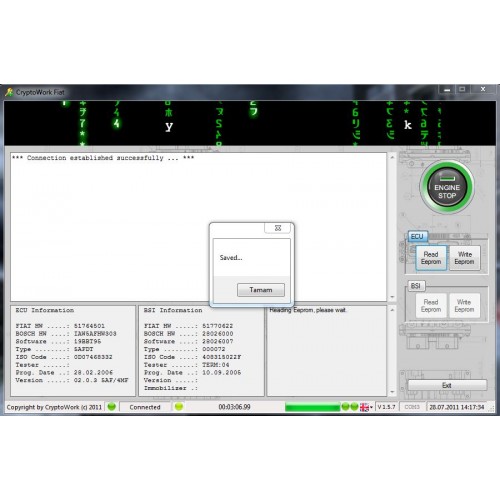Close the Saved dialog with X

(278, 228)
